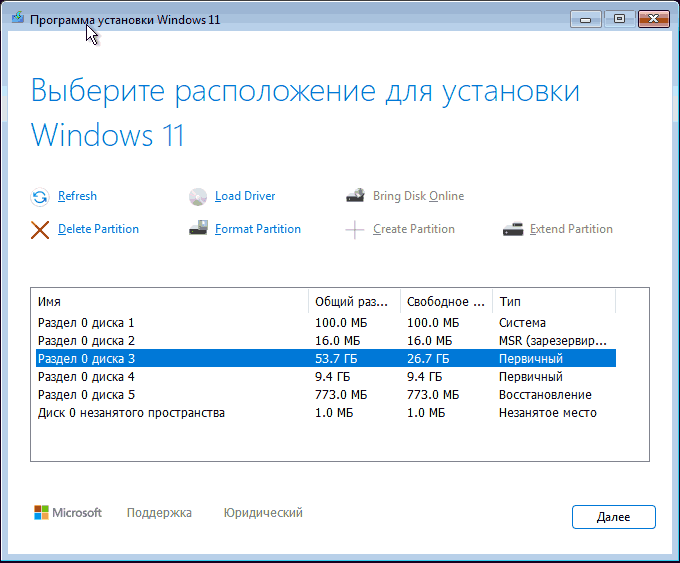Open the Load Driver link
The image size is (680, 563).
245,196
